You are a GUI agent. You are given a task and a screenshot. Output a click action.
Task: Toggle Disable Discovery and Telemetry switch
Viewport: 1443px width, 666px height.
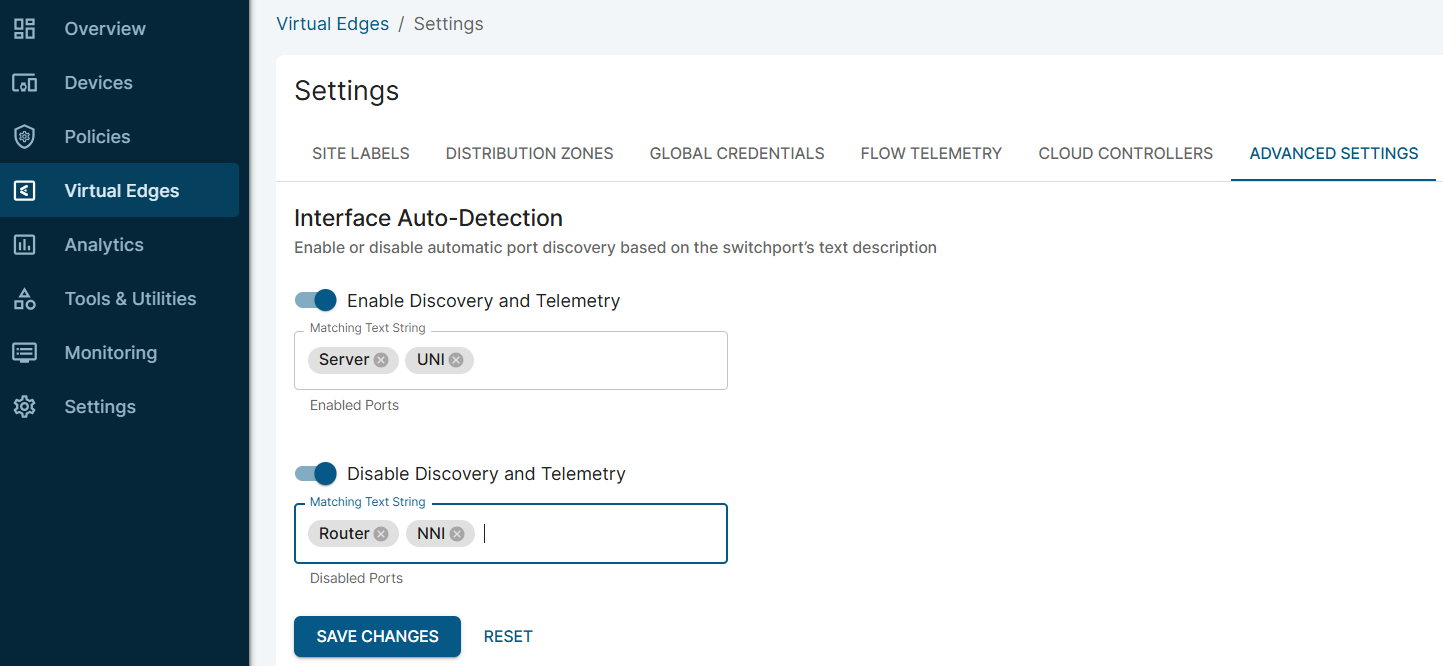(316, 473)
